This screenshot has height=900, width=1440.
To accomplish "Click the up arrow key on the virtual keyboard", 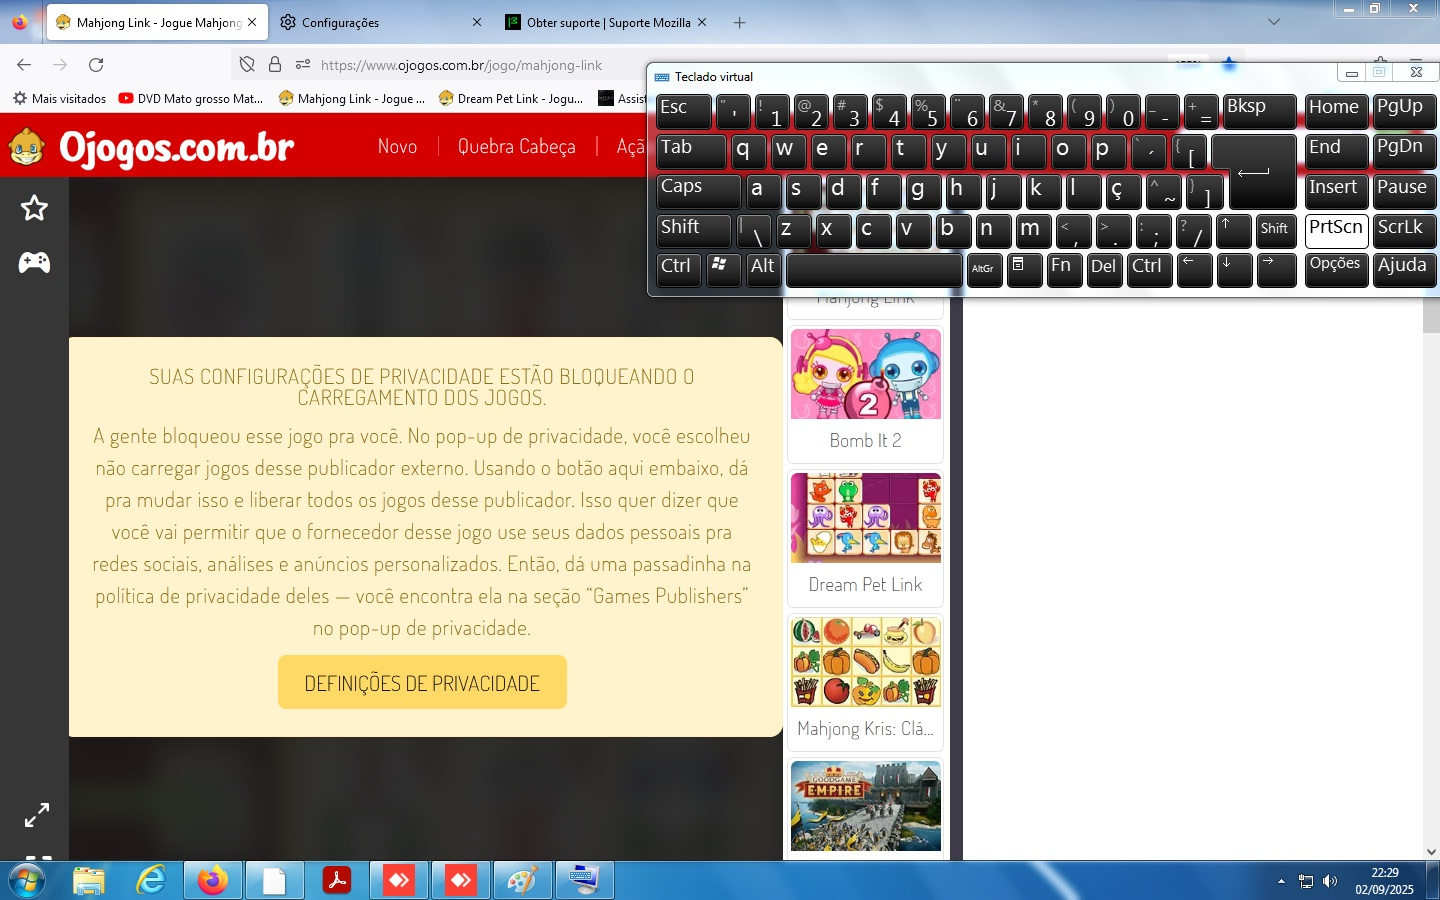I will coord(1233,231).
